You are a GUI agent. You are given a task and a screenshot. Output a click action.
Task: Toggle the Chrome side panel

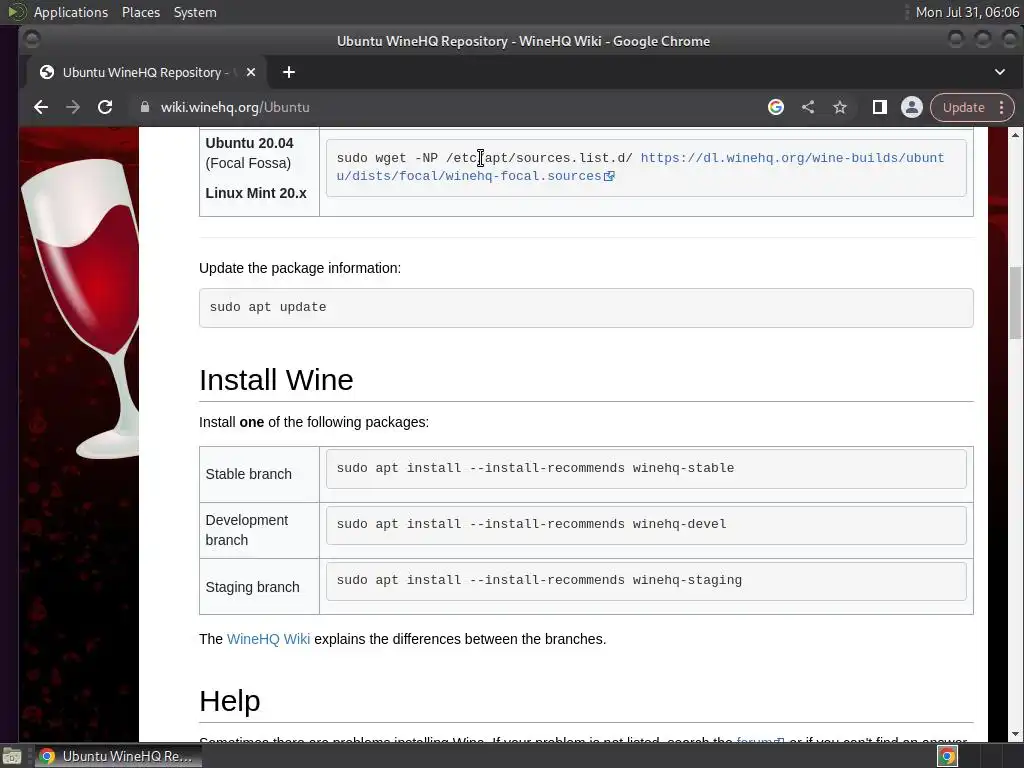click(x=880, y=107)
